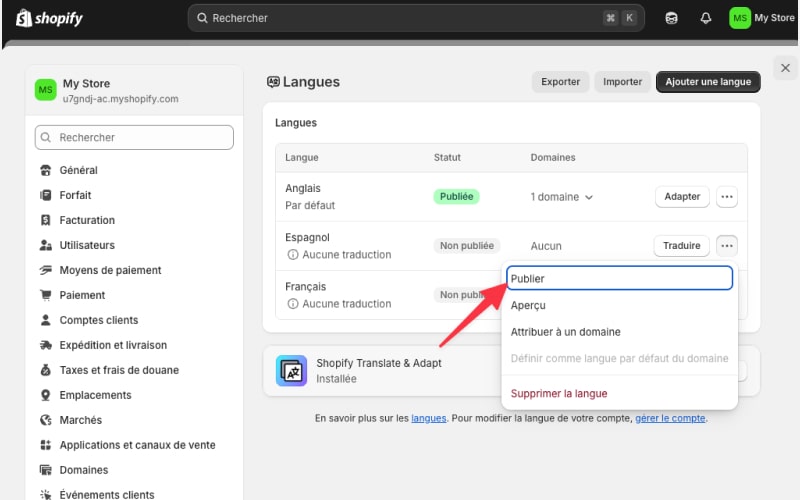The width and height of the screenshot is (800, 500).
Task: Click the Ajouter une langue button
Action: [x=708, y=82]
